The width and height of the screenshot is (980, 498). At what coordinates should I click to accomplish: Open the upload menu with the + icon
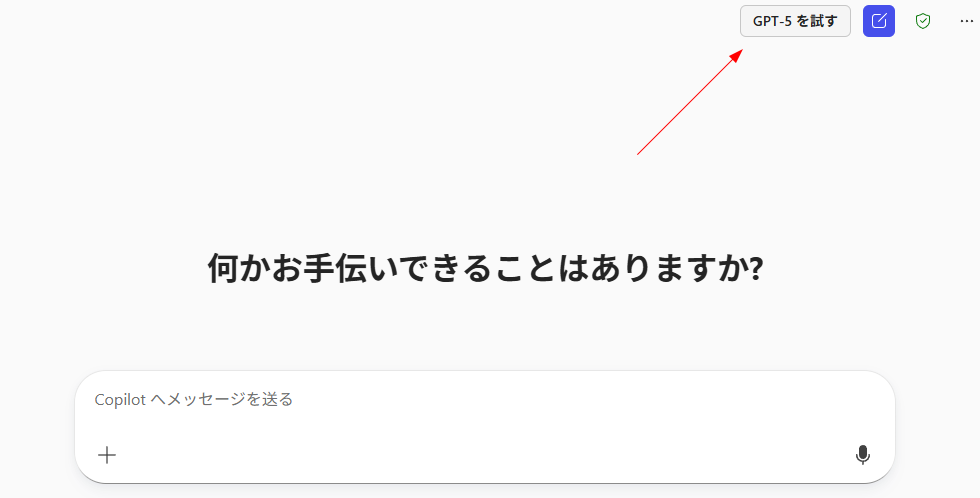pos(107,455)
